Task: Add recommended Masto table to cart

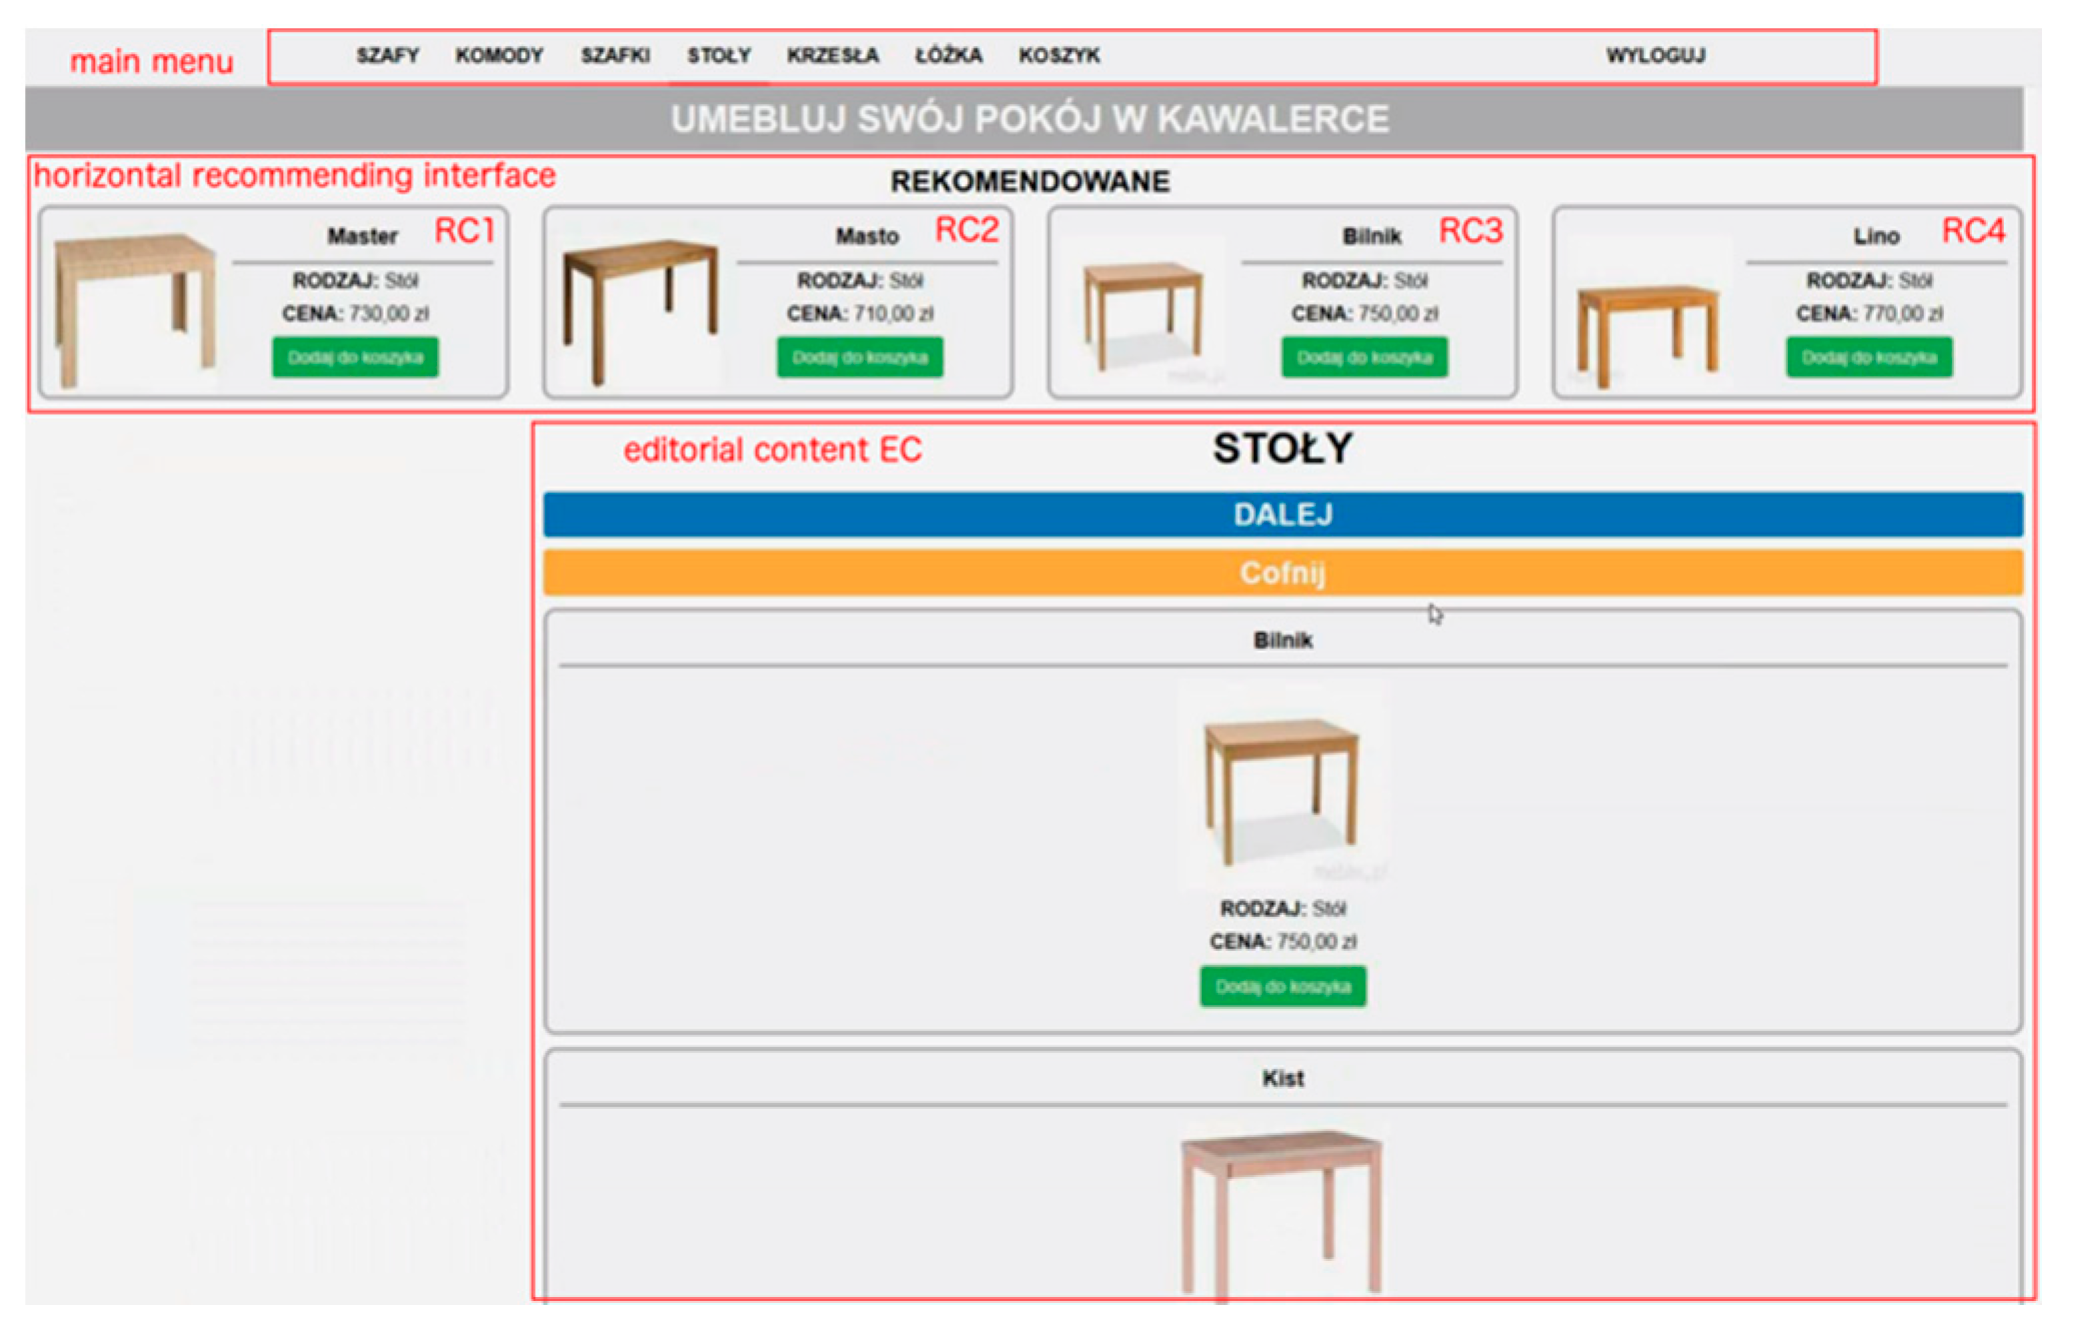Action: click(x=859, y=357)
